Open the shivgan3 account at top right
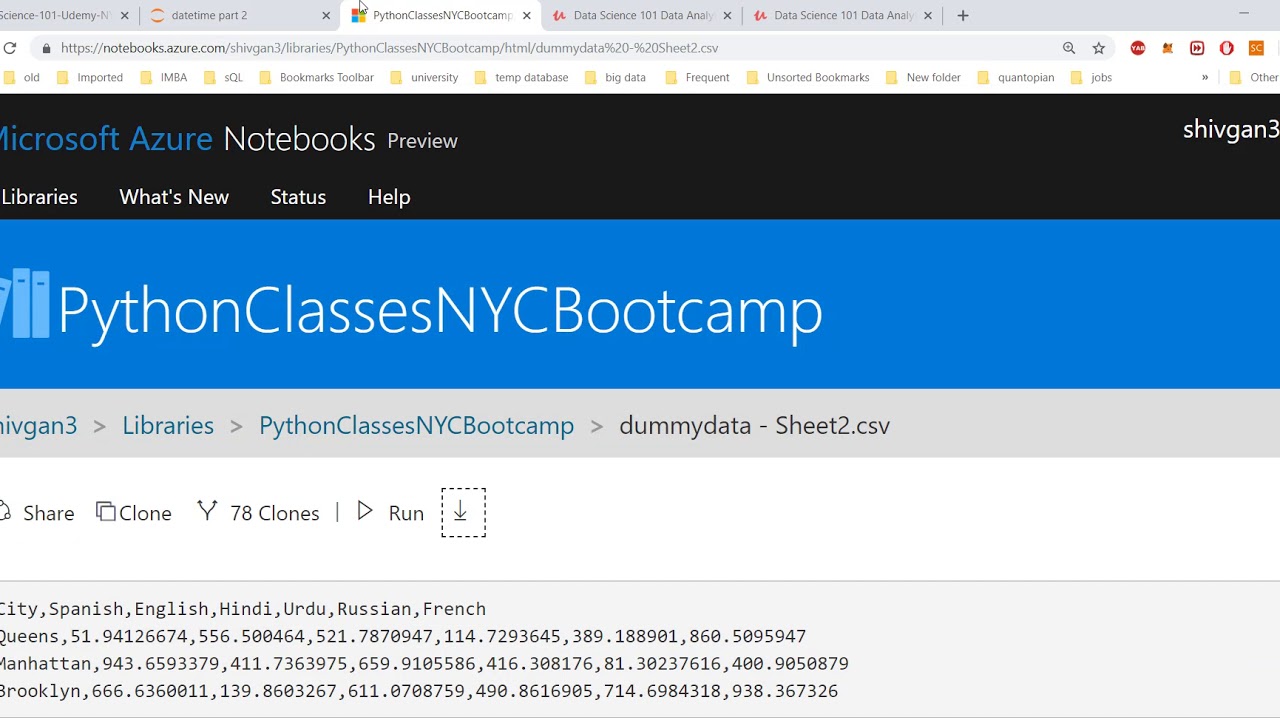This screenshot has height=720, width=1280. [1231, 130]
